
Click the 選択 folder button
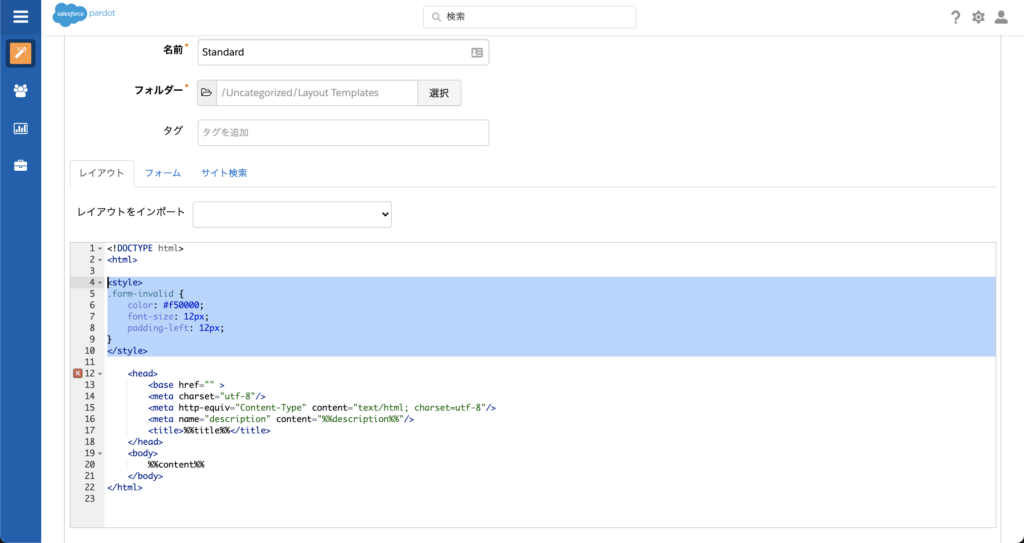tap(439, 93)
